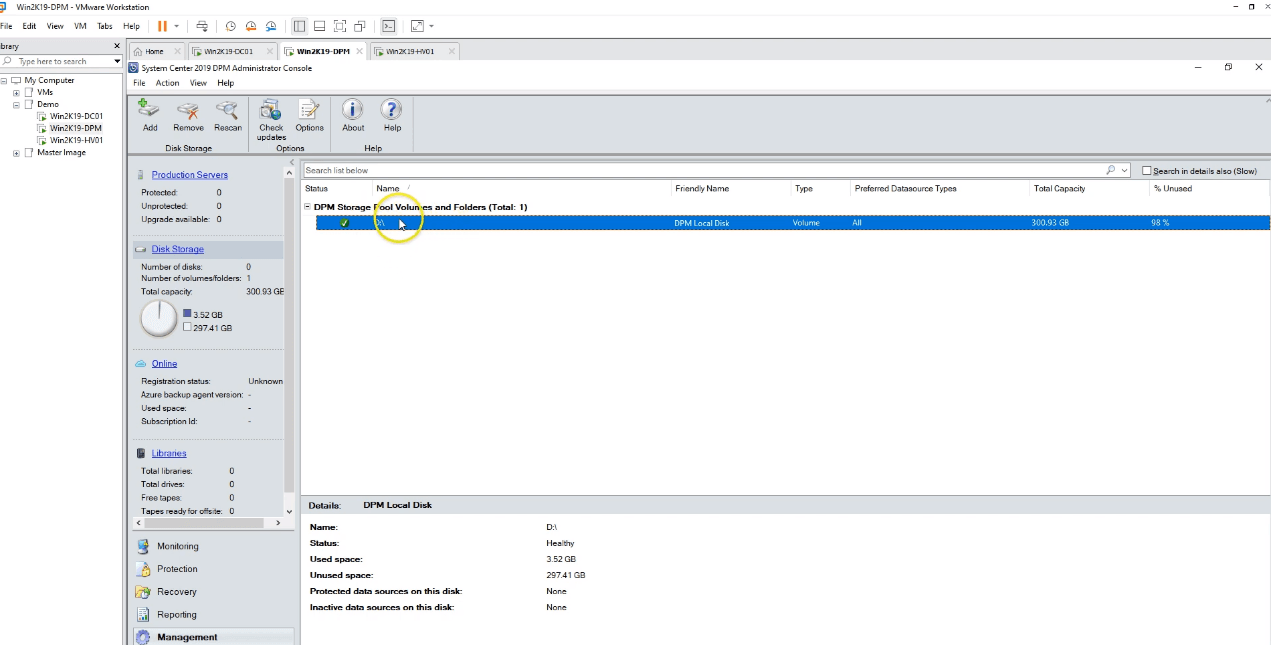Screen dimensions: 1271x645
Task: Enable Search in details also checkbox
Action: [x=1147, y=171]
